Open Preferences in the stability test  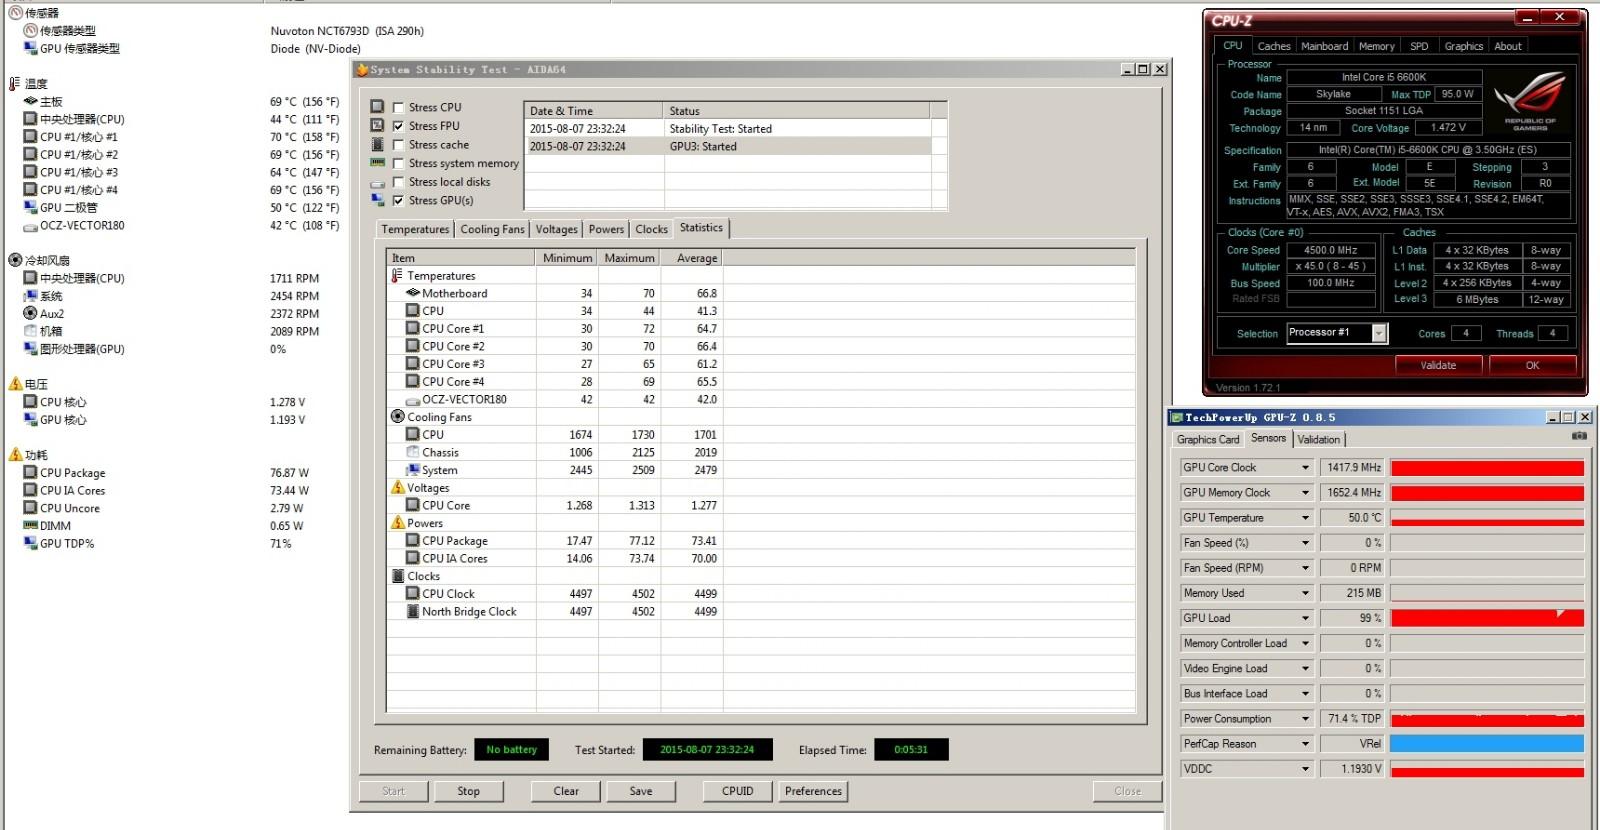[814, 791]
